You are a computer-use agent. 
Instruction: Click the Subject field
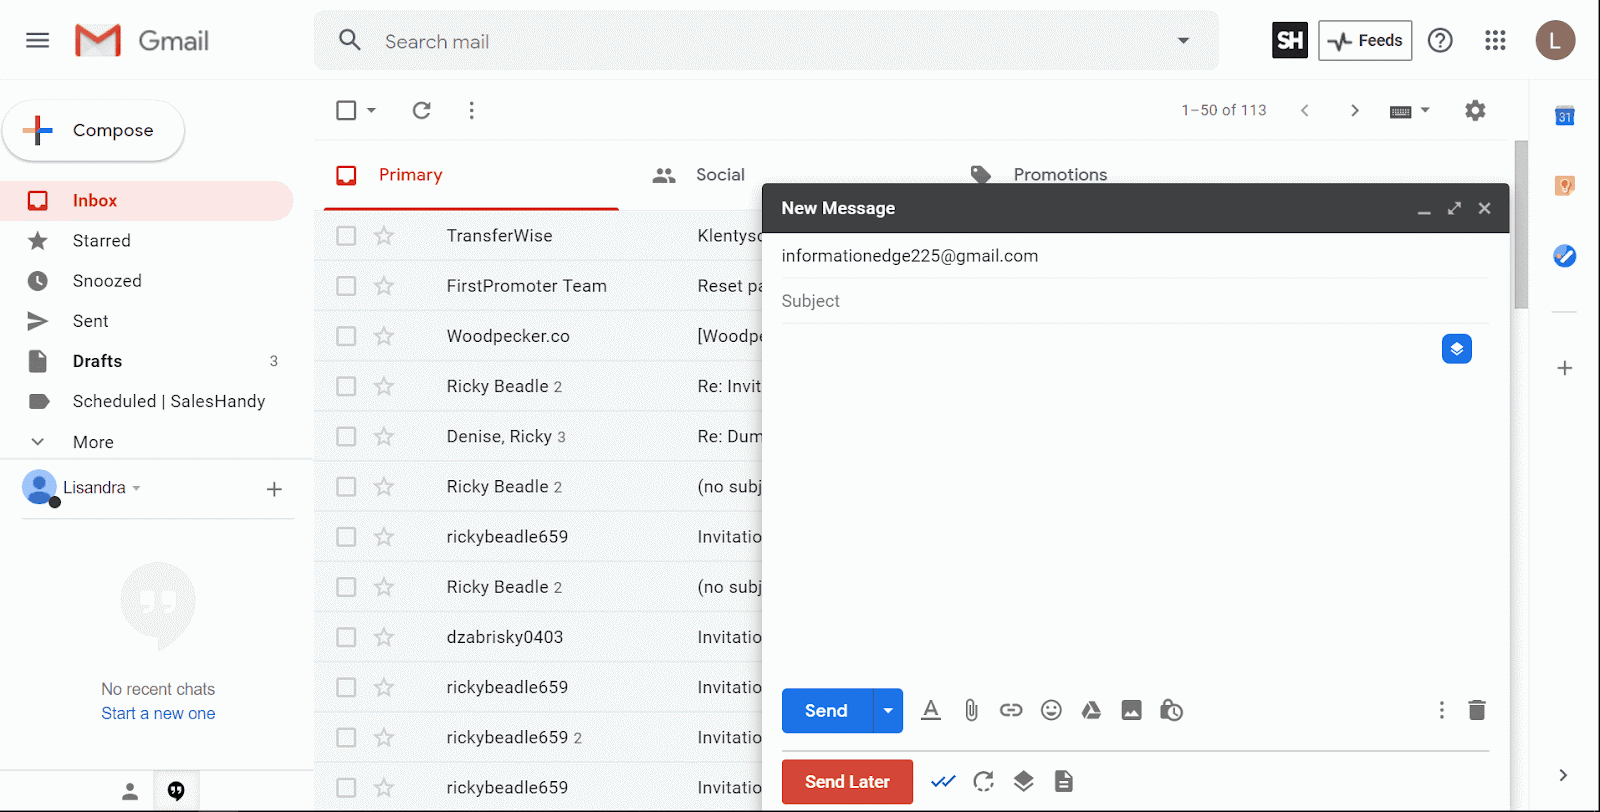tap(1135, 301)
